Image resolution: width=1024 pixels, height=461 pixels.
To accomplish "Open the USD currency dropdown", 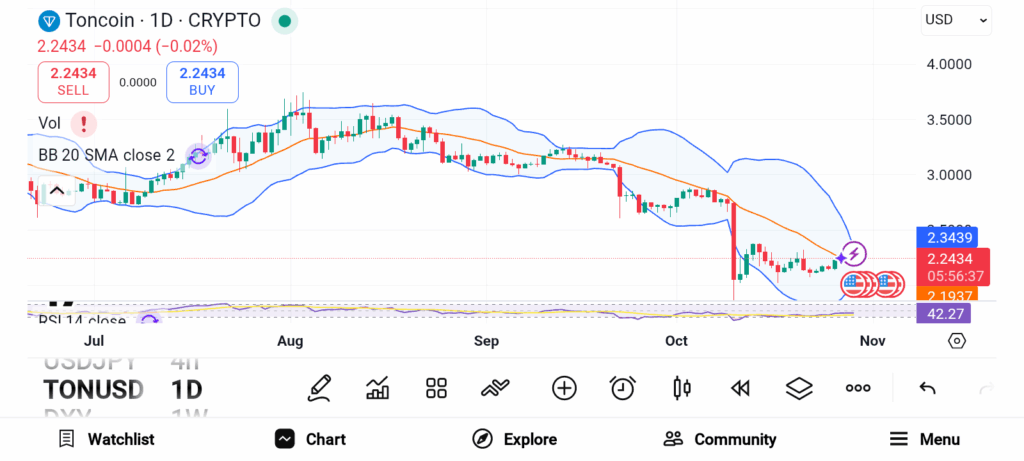I will click(x=956, y=19).
